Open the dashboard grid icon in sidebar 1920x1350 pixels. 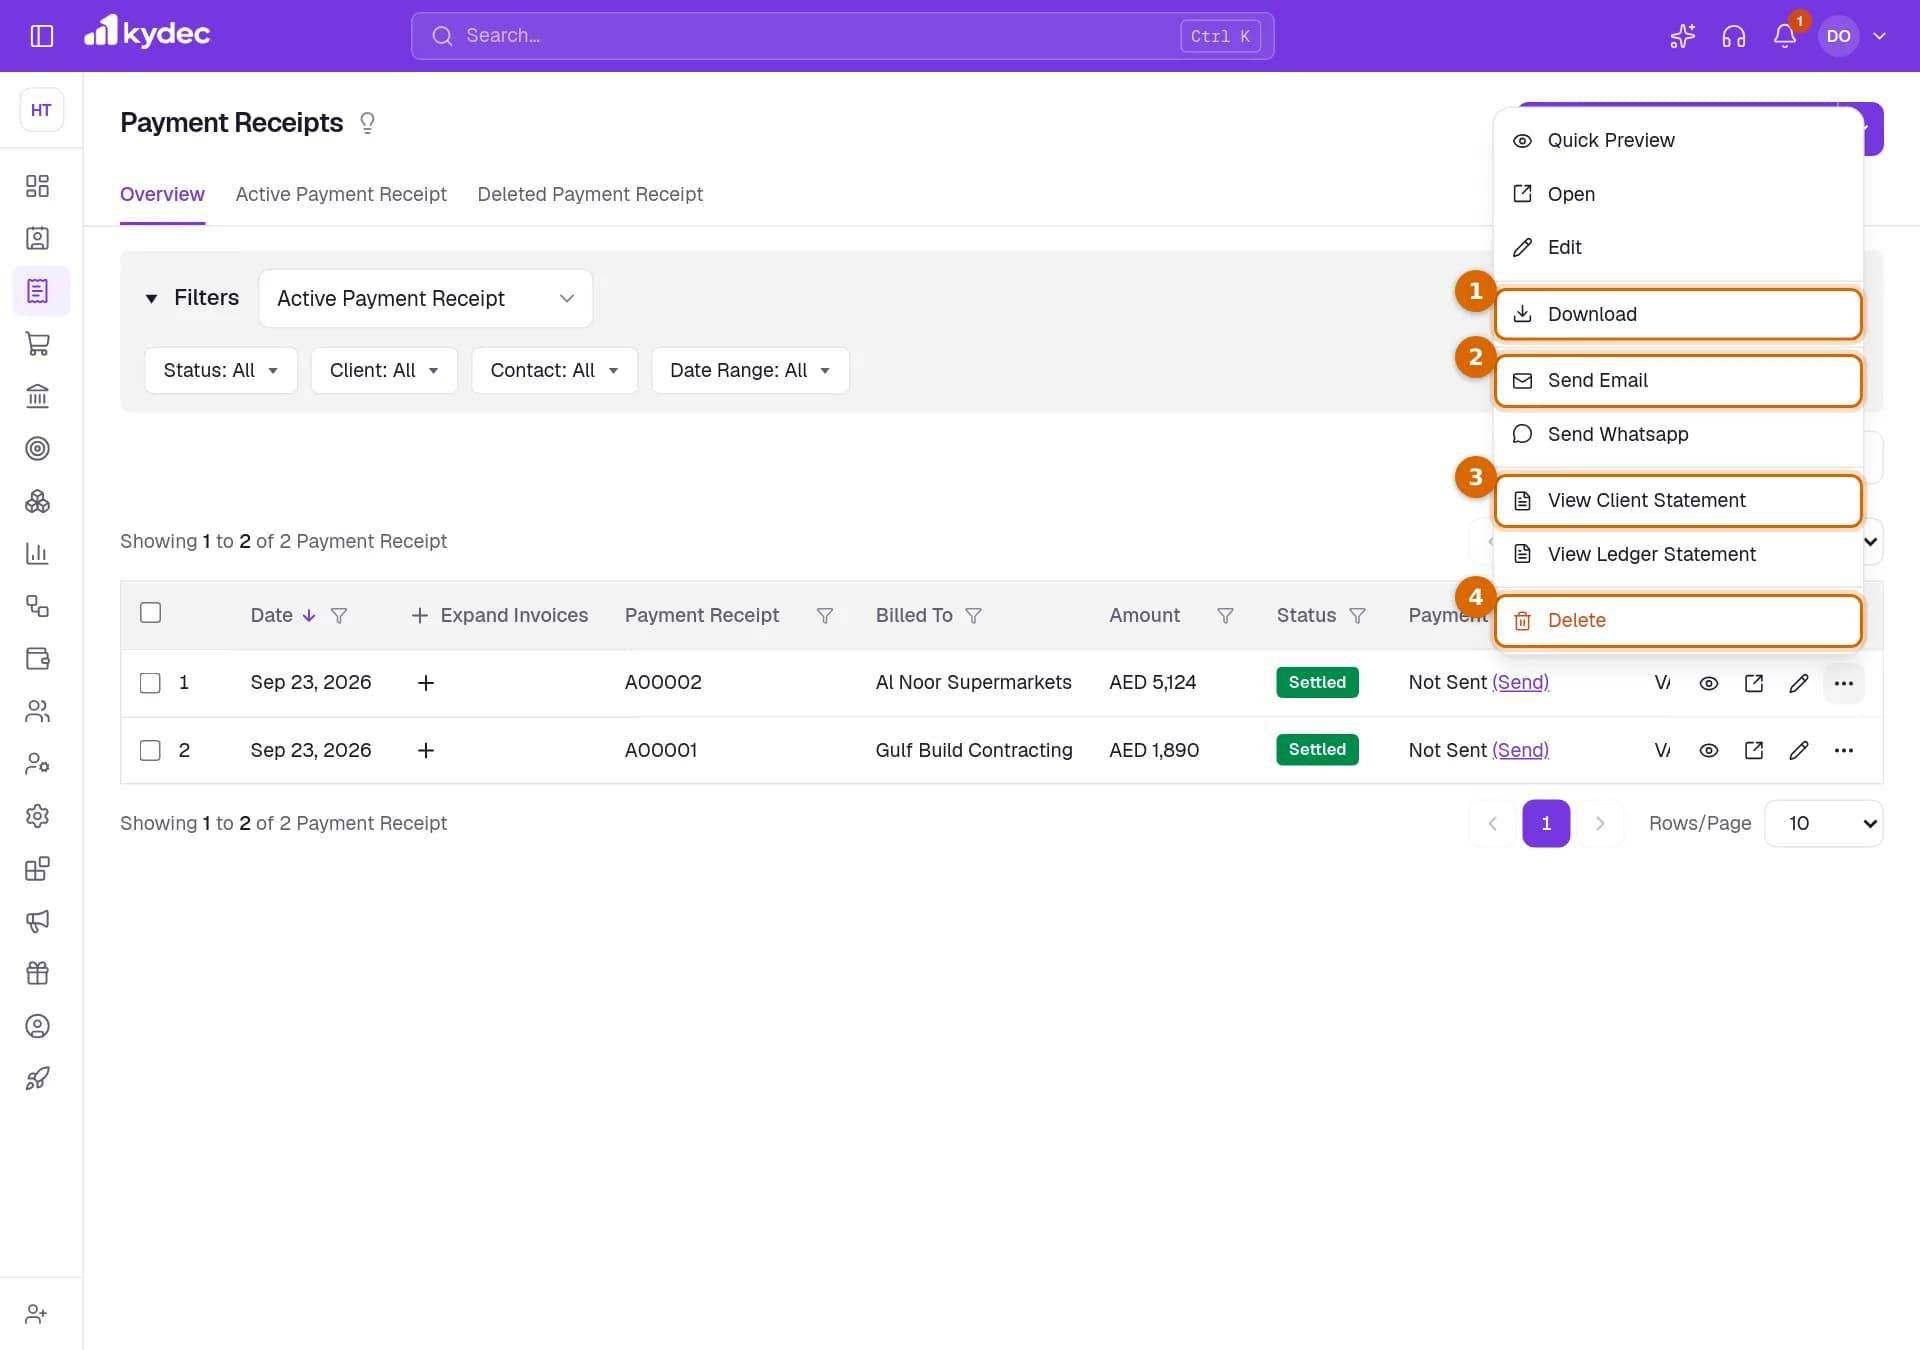click(37, 186)
